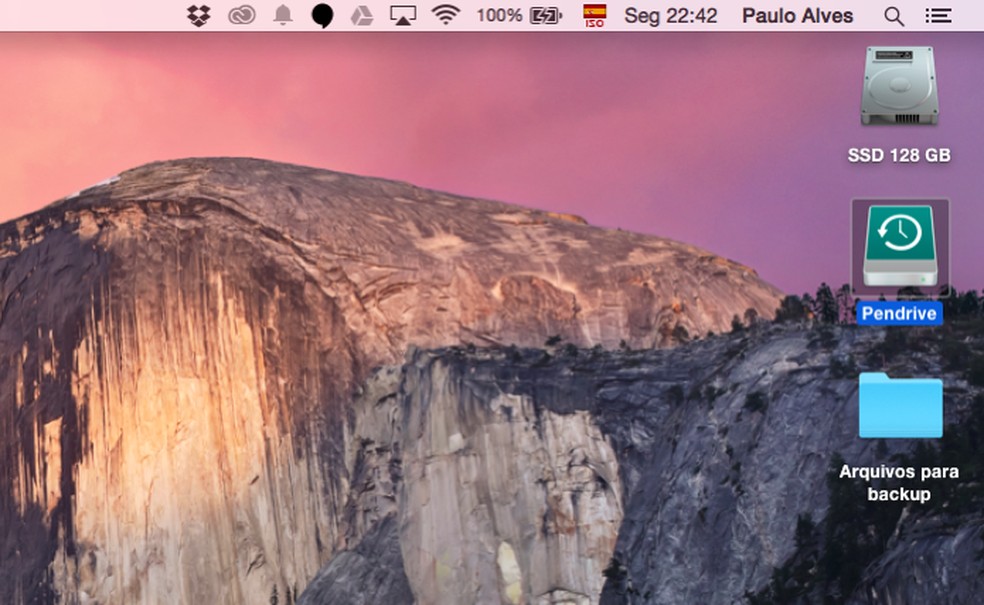Viewport: 984px width, 605px height.
Task: Open Spotlight search magnifier
Action: click(x=894, y=16)
